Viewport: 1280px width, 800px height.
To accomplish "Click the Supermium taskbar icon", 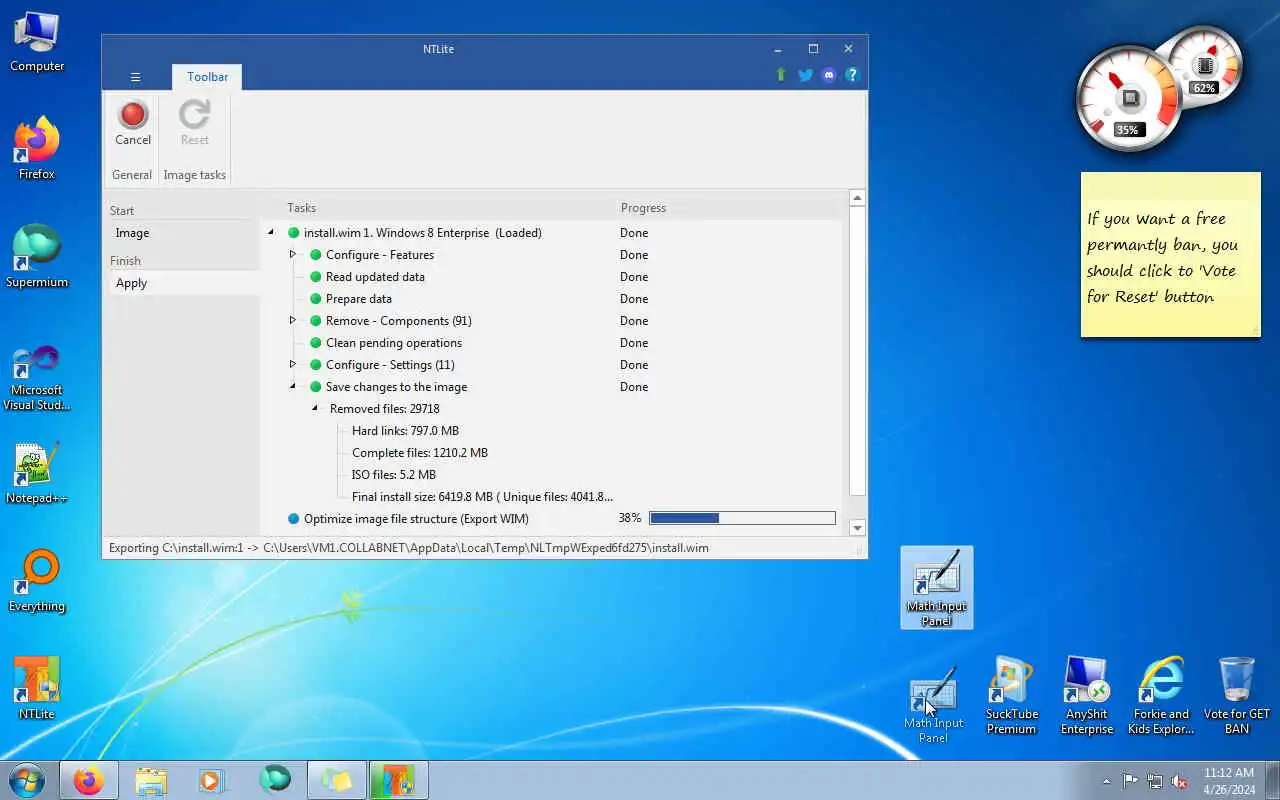I will (275, 780).
